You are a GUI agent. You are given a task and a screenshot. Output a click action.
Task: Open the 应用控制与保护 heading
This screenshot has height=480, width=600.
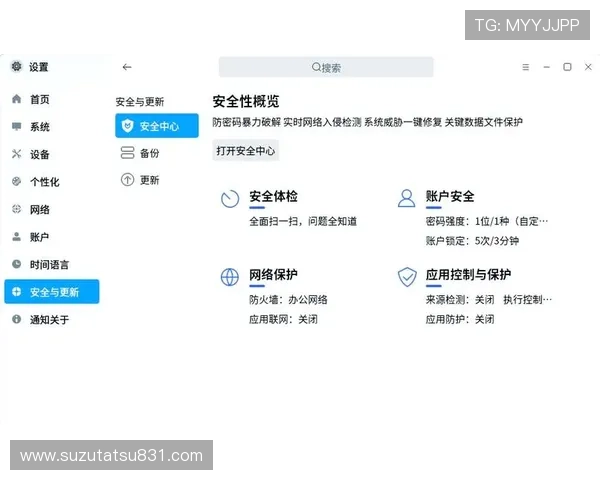pyautogui.click(x=468, y=274)
